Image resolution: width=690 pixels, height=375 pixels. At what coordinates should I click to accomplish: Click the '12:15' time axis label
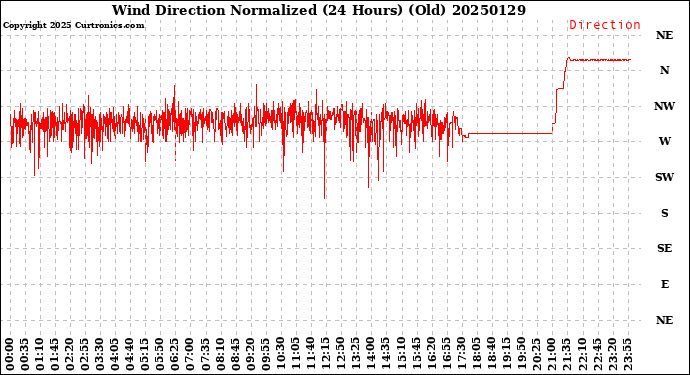point(326,355)
